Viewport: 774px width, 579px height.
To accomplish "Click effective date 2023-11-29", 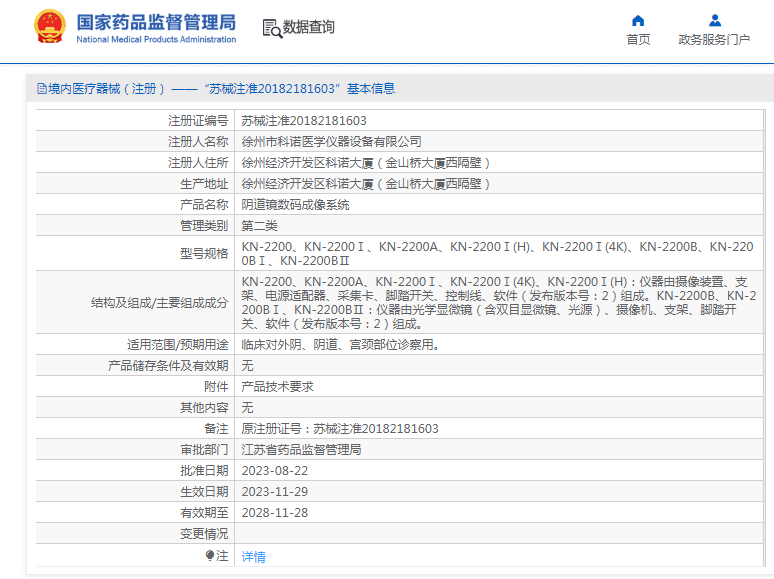I will point(274,492).
